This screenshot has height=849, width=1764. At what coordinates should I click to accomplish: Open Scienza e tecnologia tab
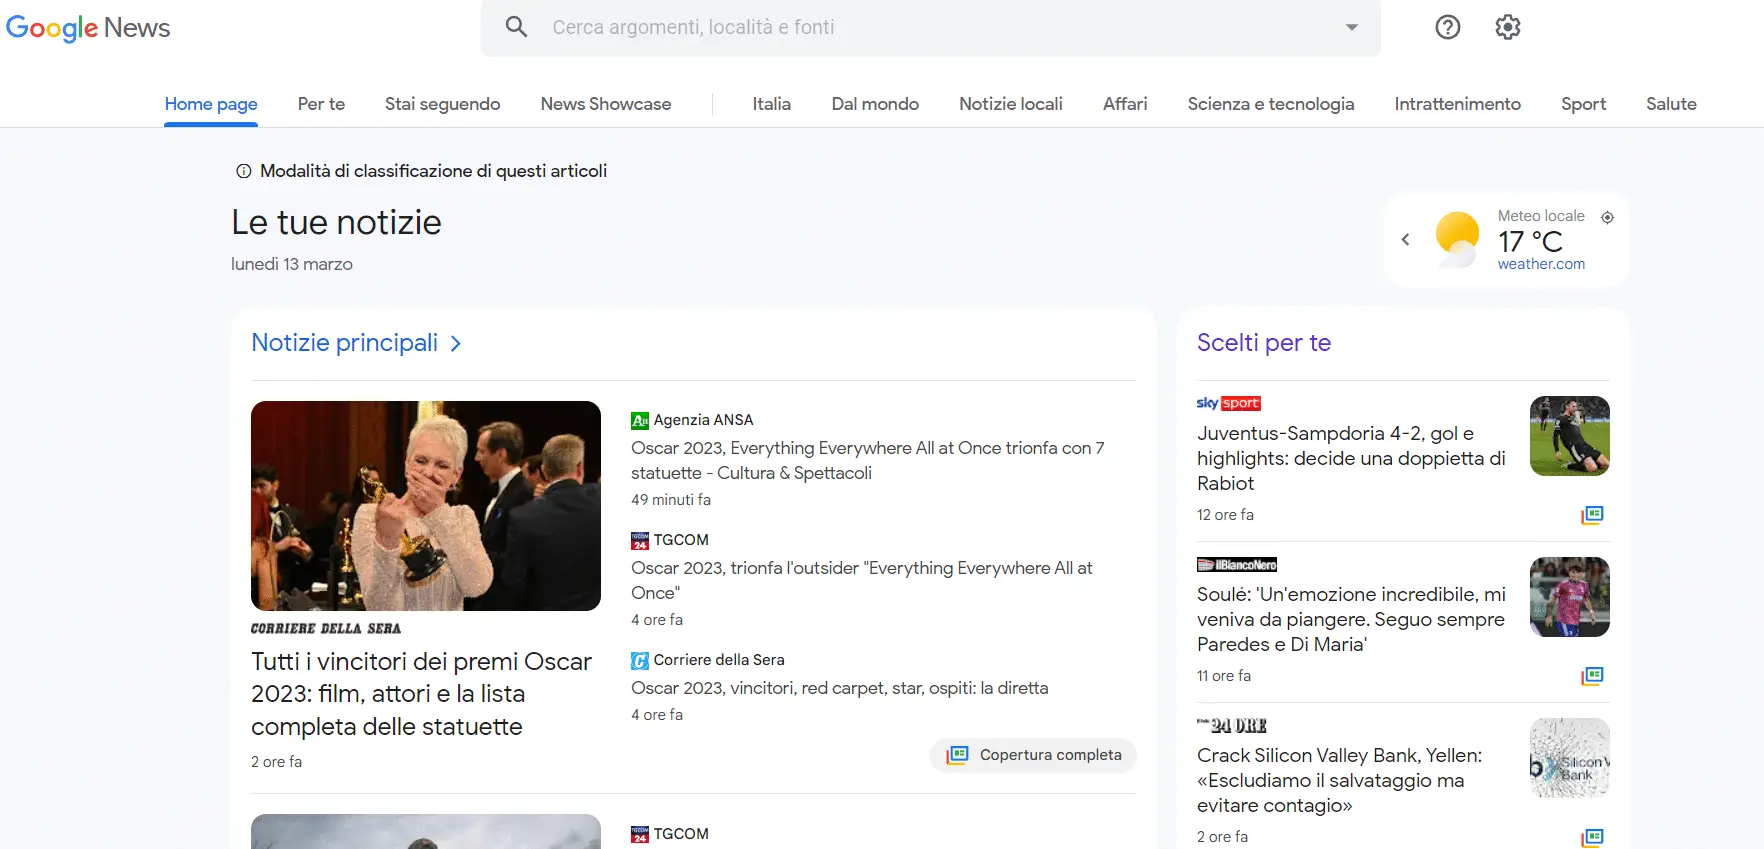point(1271,104)
